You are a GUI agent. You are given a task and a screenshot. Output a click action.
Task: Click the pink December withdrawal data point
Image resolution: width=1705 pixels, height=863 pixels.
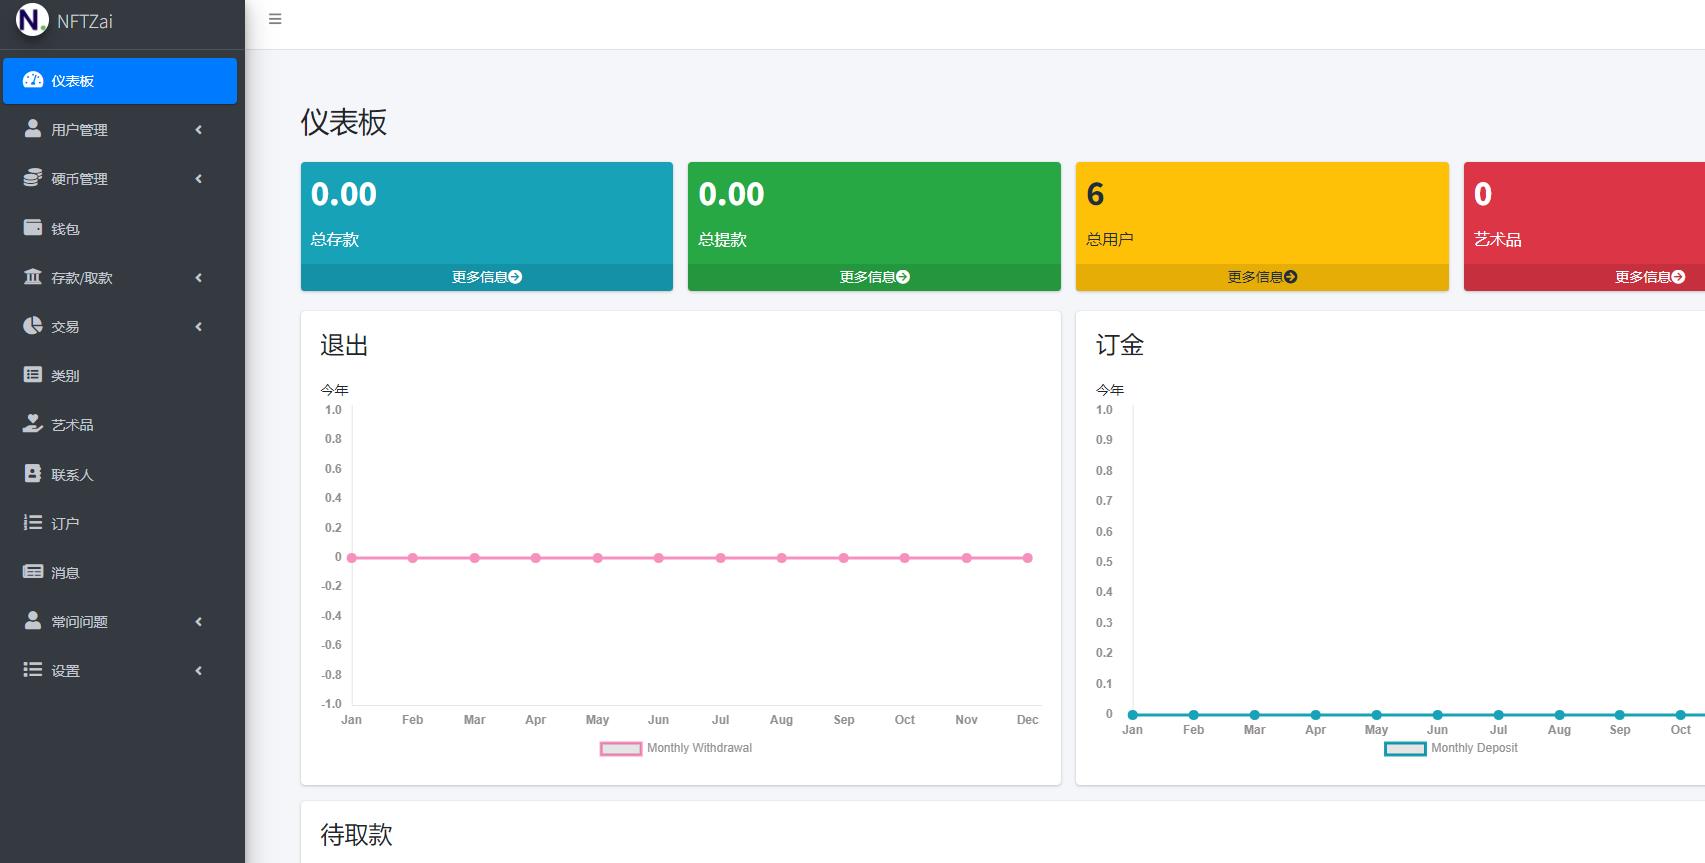[1027, 558]
